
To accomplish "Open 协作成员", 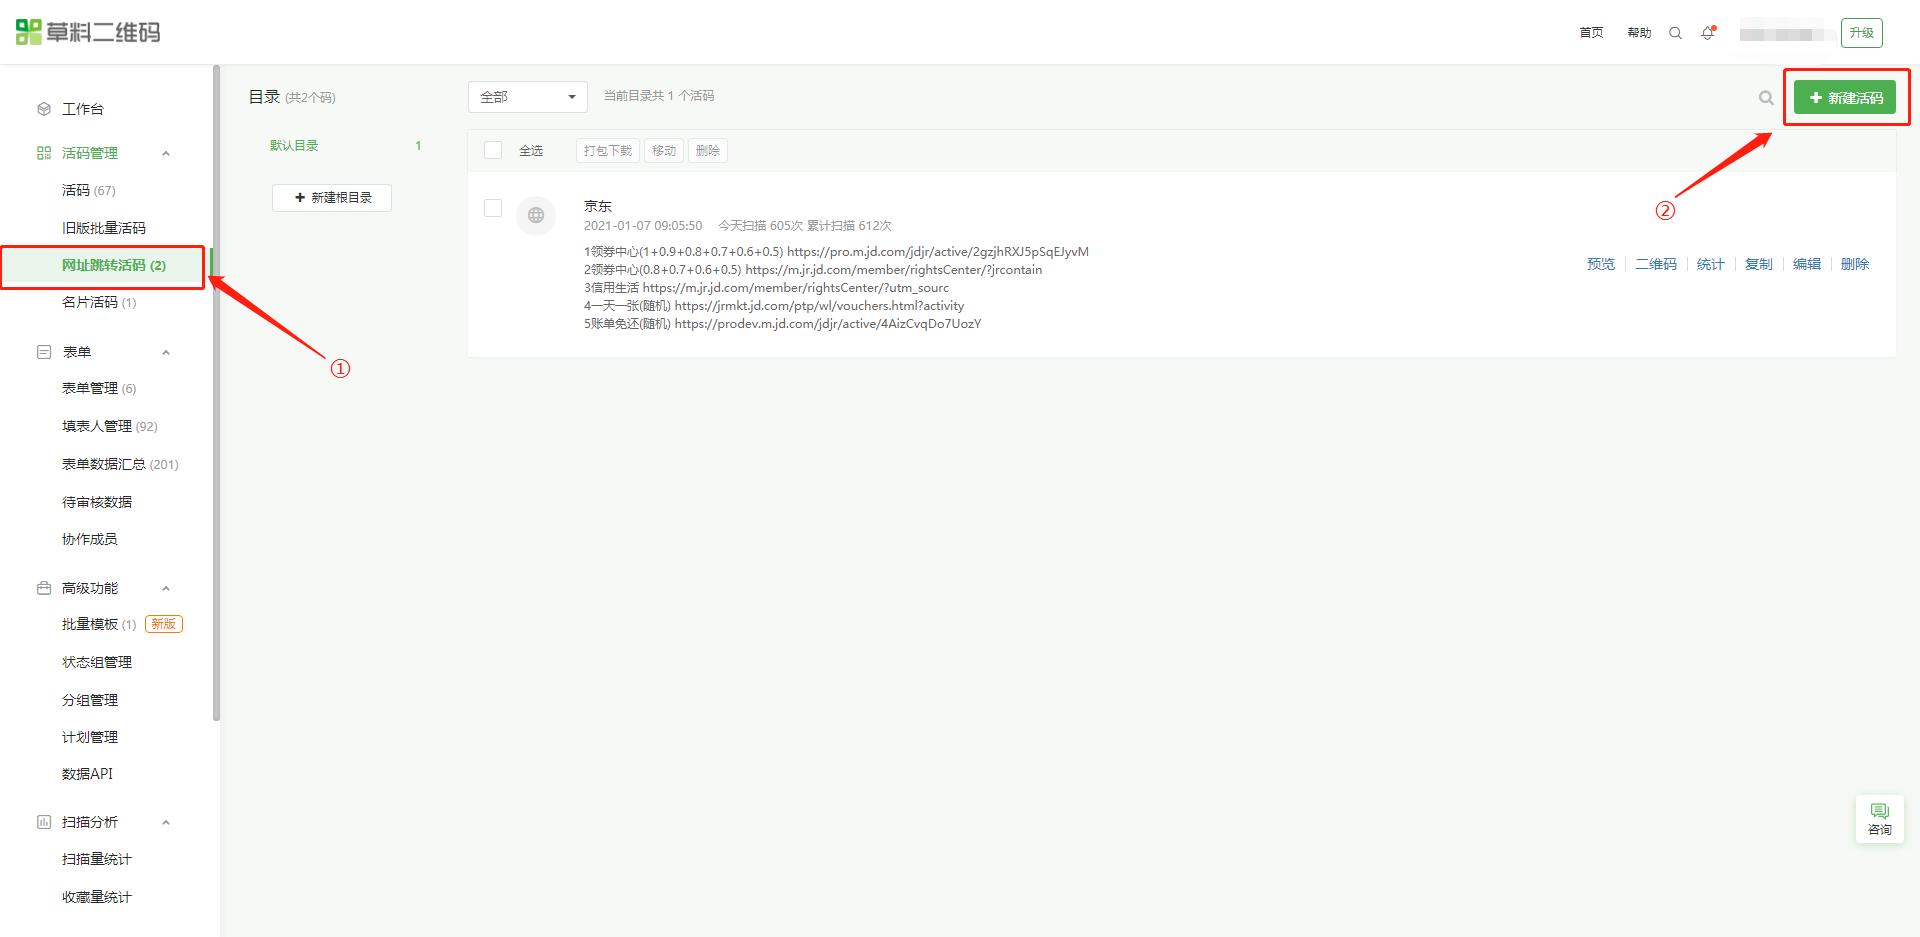I will tap(90, 539).
